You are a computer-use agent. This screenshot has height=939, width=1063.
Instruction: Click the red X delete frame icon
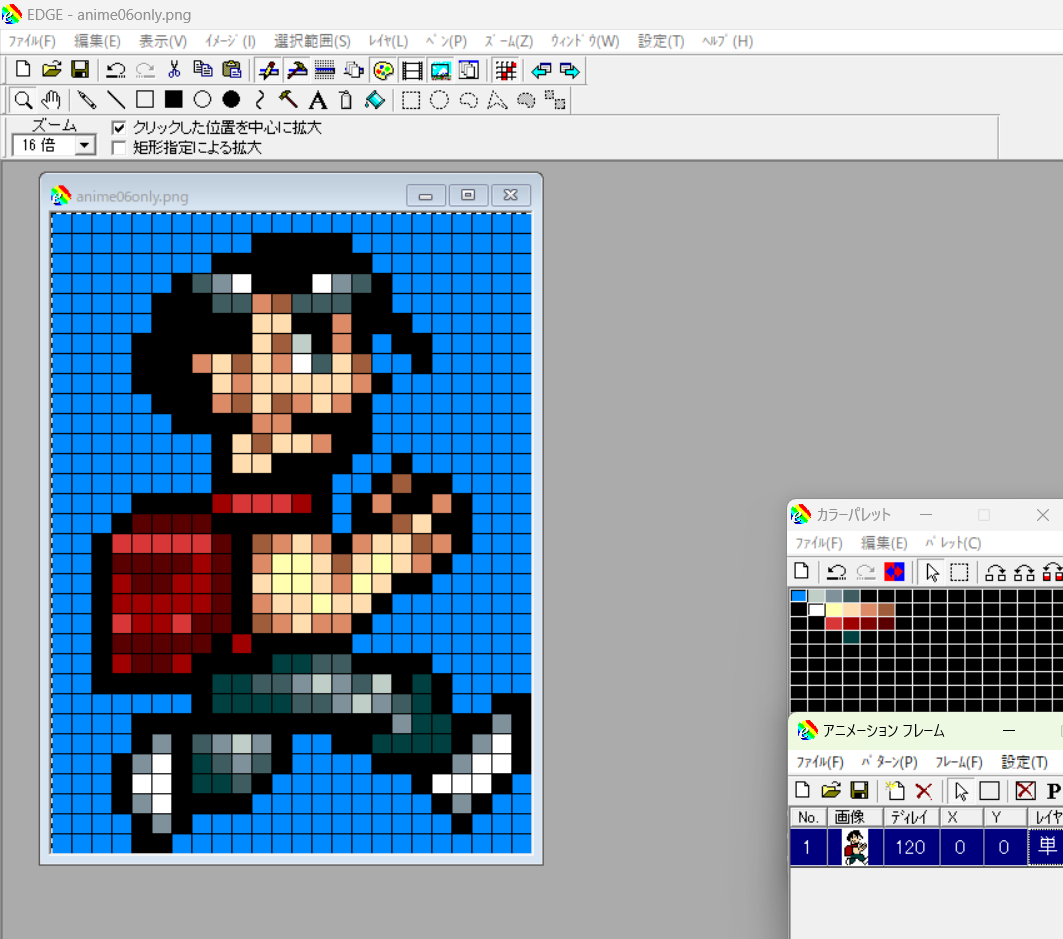pos(923,791)
